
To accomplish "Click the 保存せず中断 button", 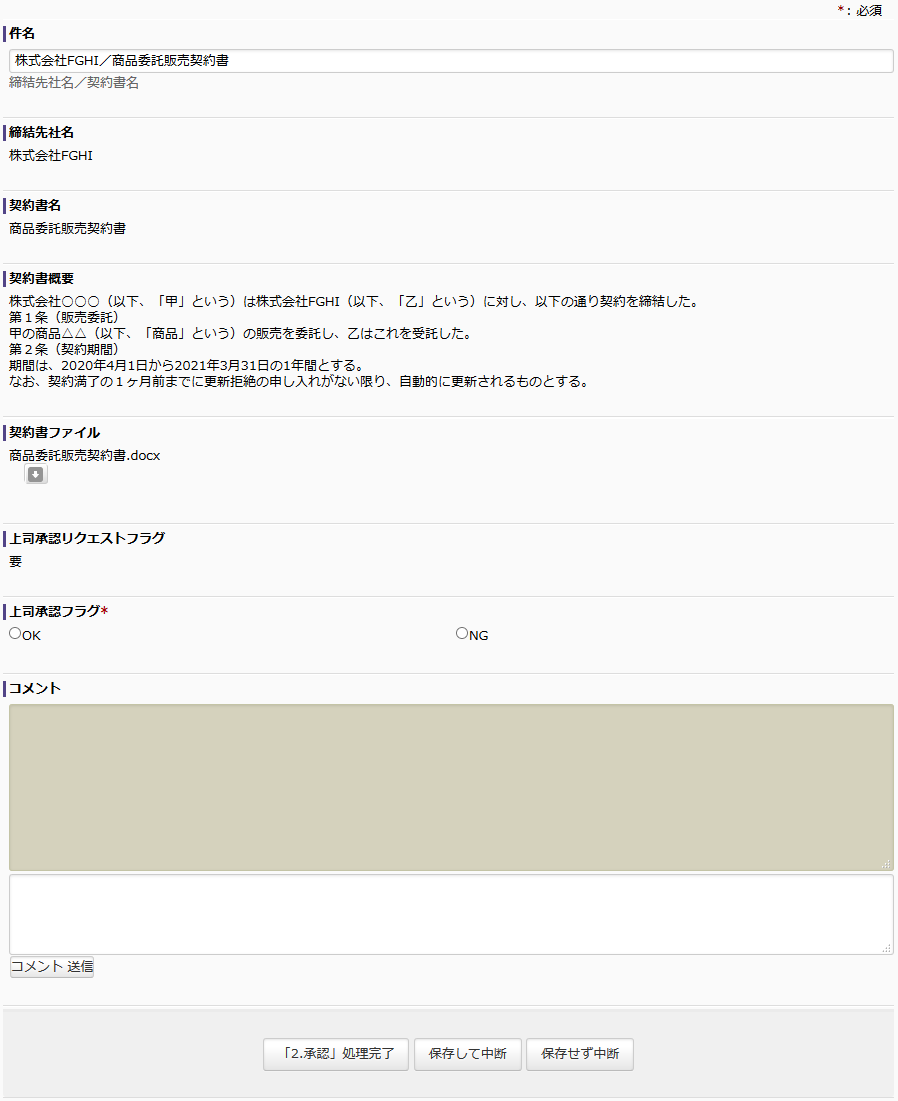I will [x=580, y=1054].
